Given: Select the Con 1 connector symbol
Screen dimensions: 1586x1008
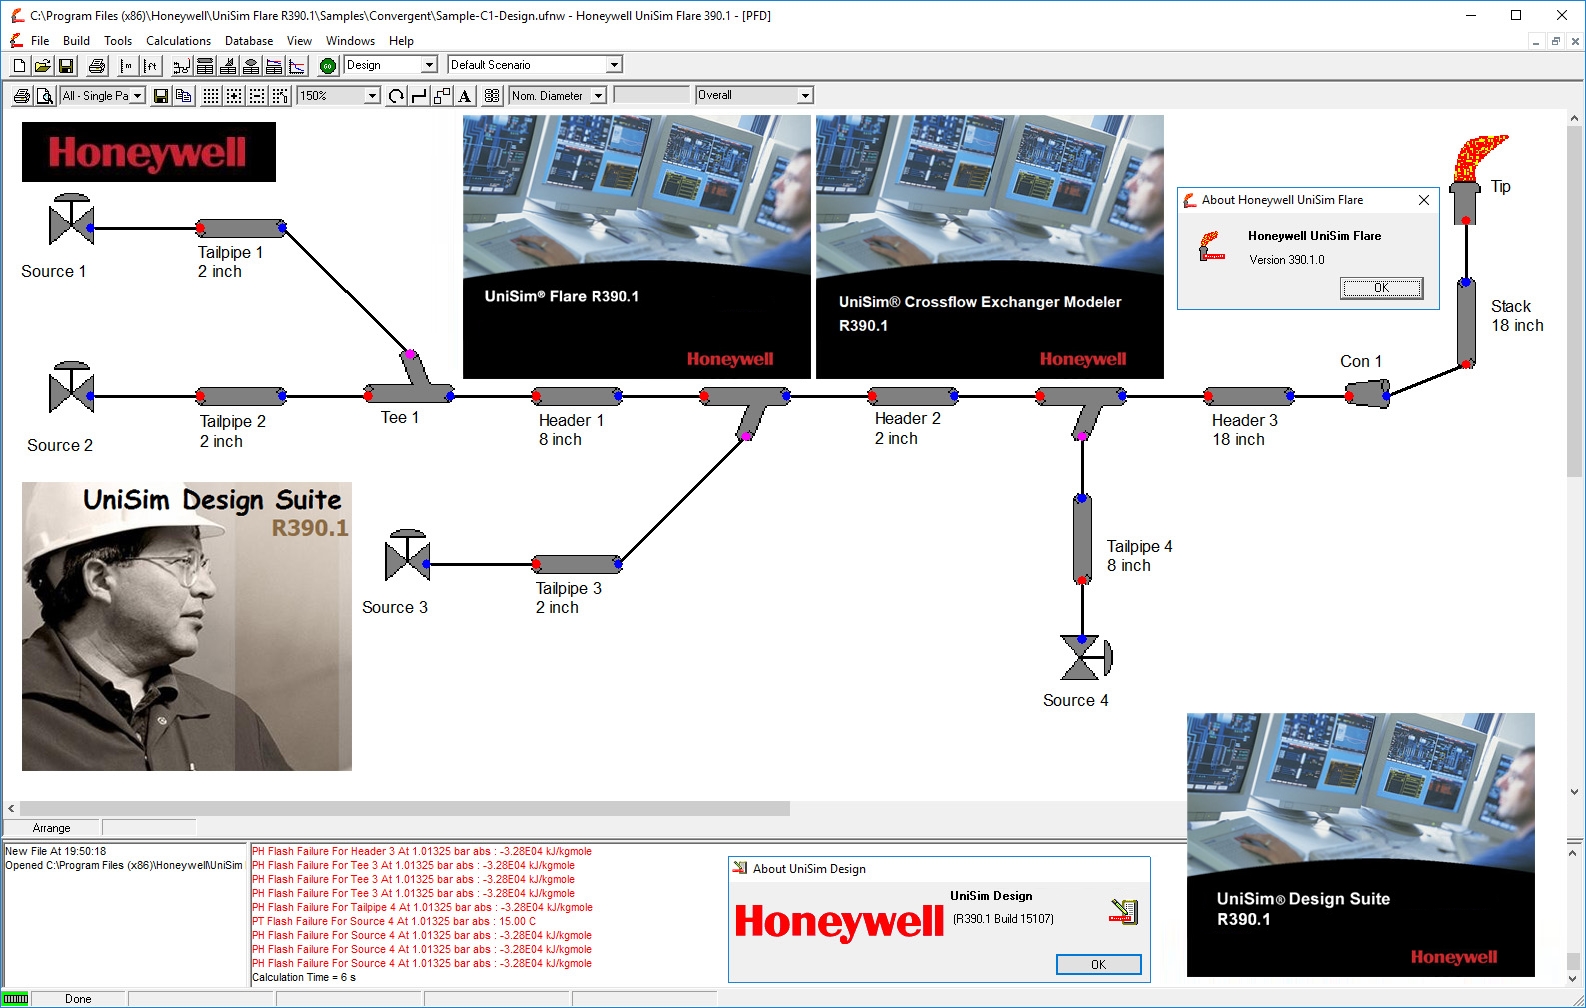Looking at the screenshot, I should coord(1367,395).
